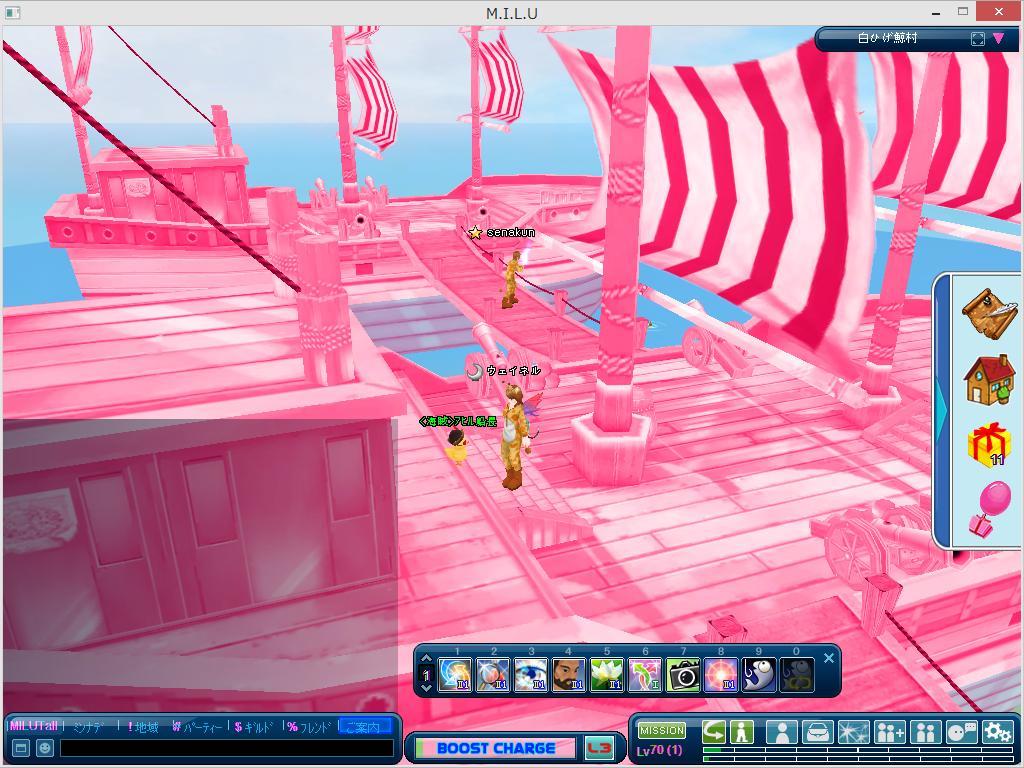Toggle the minimap fullscreen icon
Image resolution: width=1024 pixels, height=768 pixels.
coord(978,39)
